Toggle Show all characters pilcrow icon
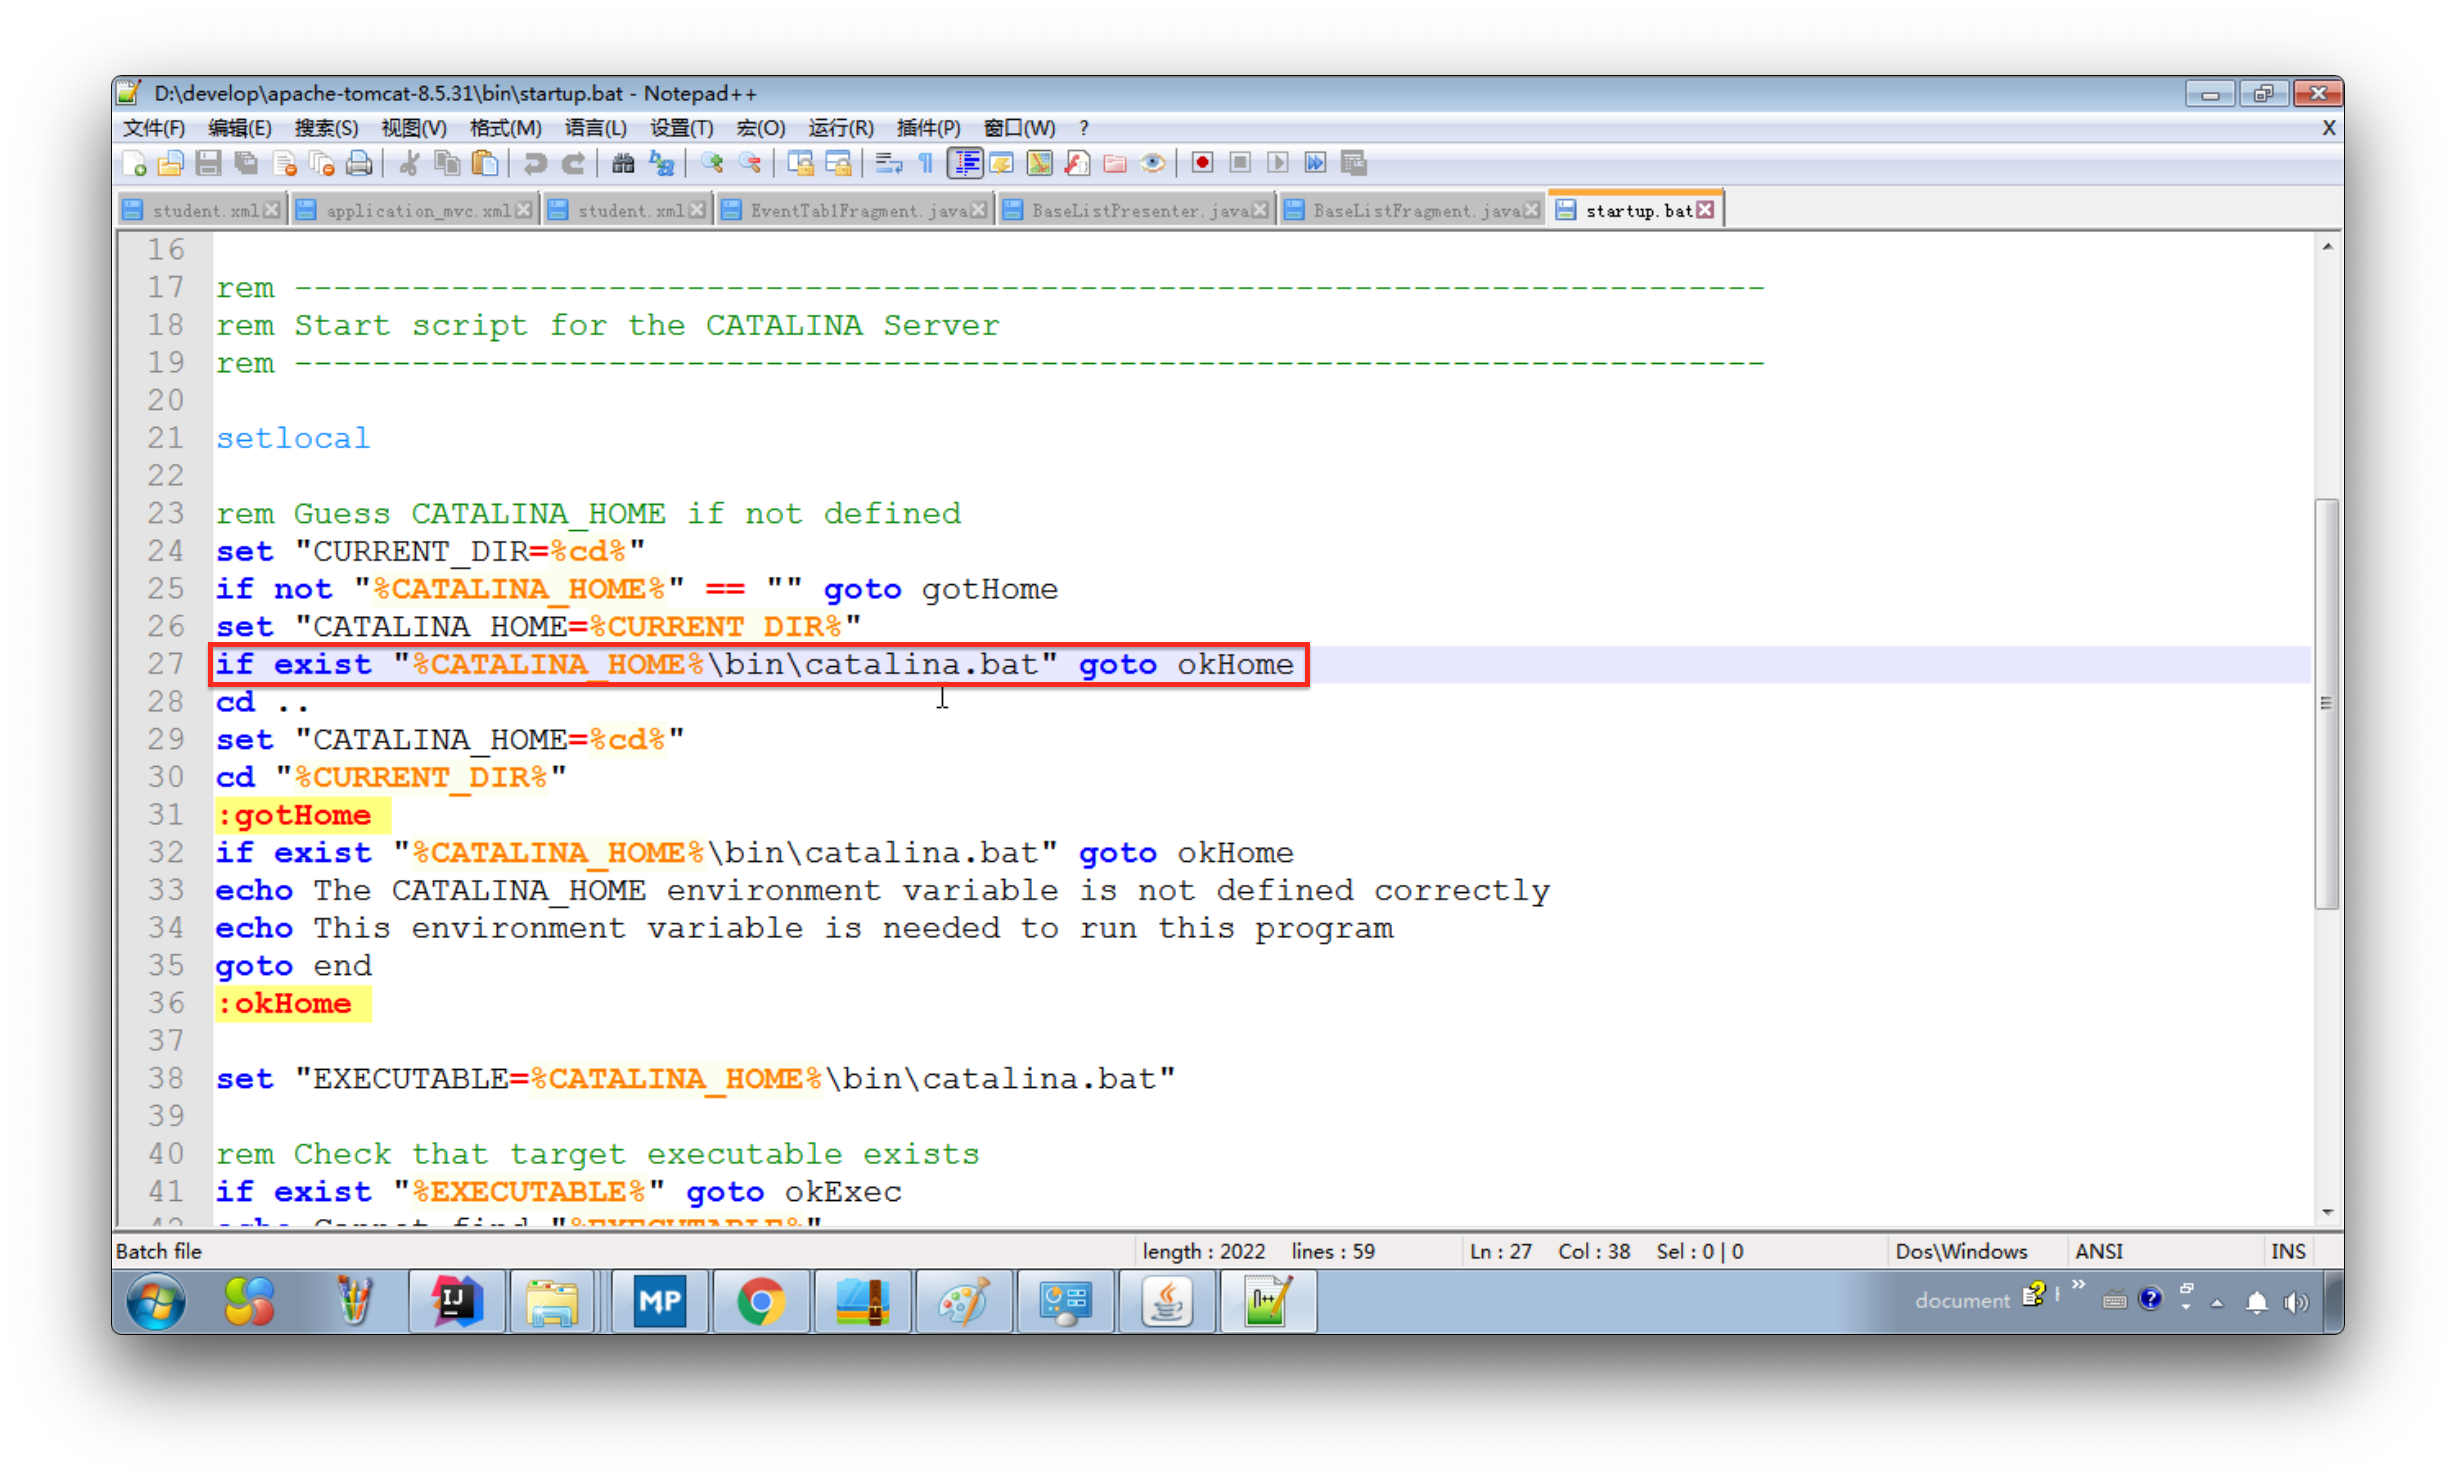2456x1482 pixels. click(x=926, y=163)
